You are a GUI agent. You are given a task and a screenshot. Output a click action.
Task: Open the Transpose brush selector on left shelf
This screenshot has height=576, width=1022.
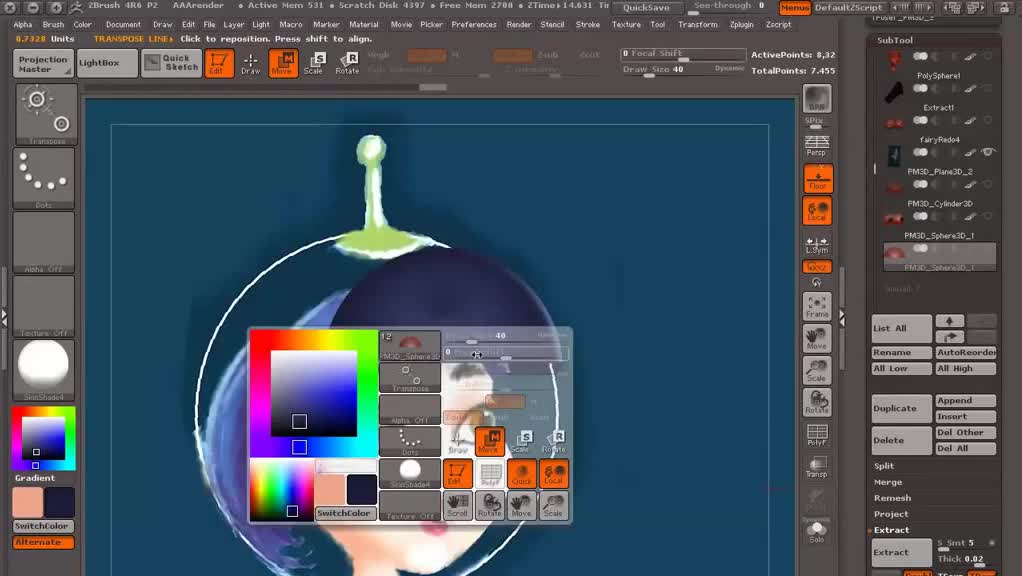coord(46,114)
